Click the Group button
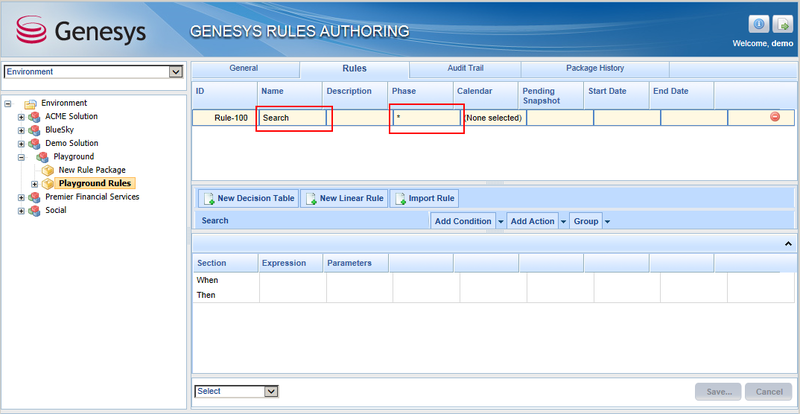 (586, 222)
